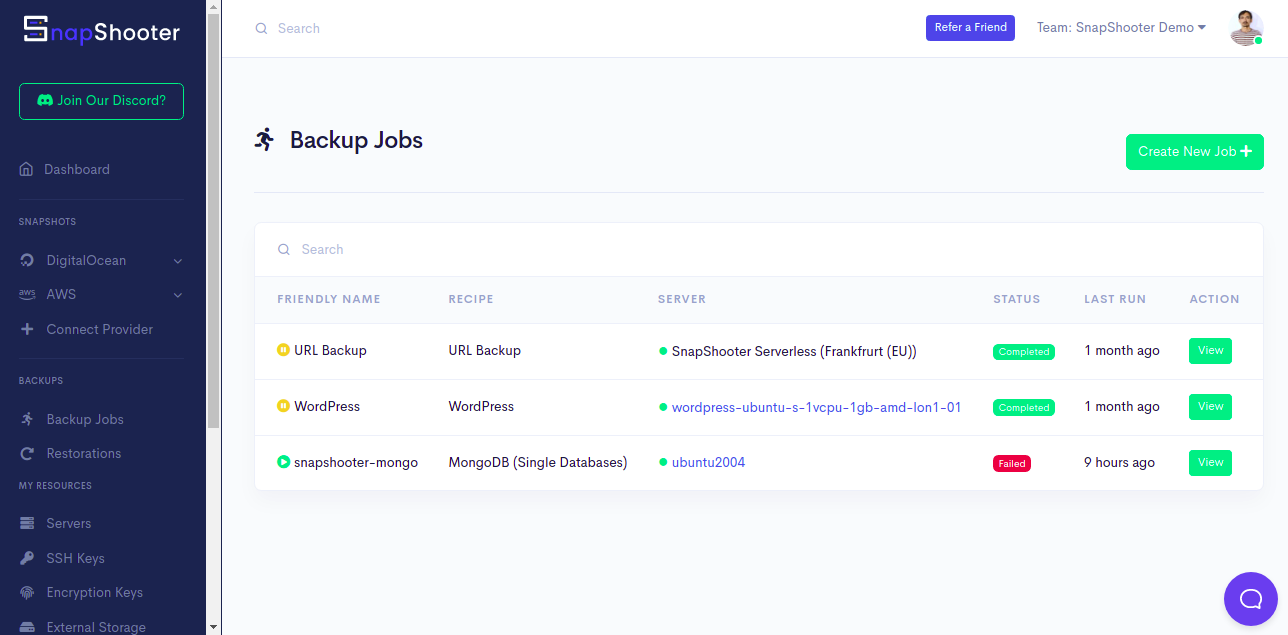Click the Discord icon in the join button
The height and width of the screenshot is (635, 1288).
[x=45, y=101]
